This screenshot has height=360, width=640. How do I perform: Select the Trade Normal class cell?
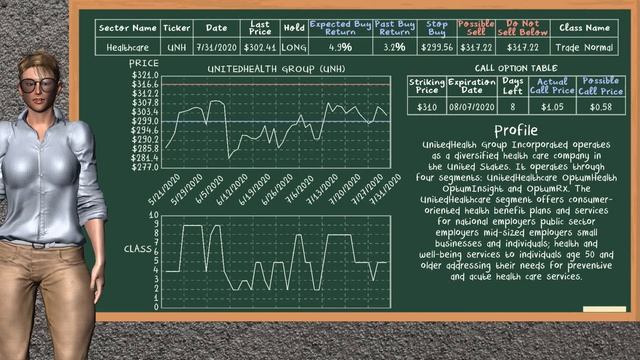584,47
